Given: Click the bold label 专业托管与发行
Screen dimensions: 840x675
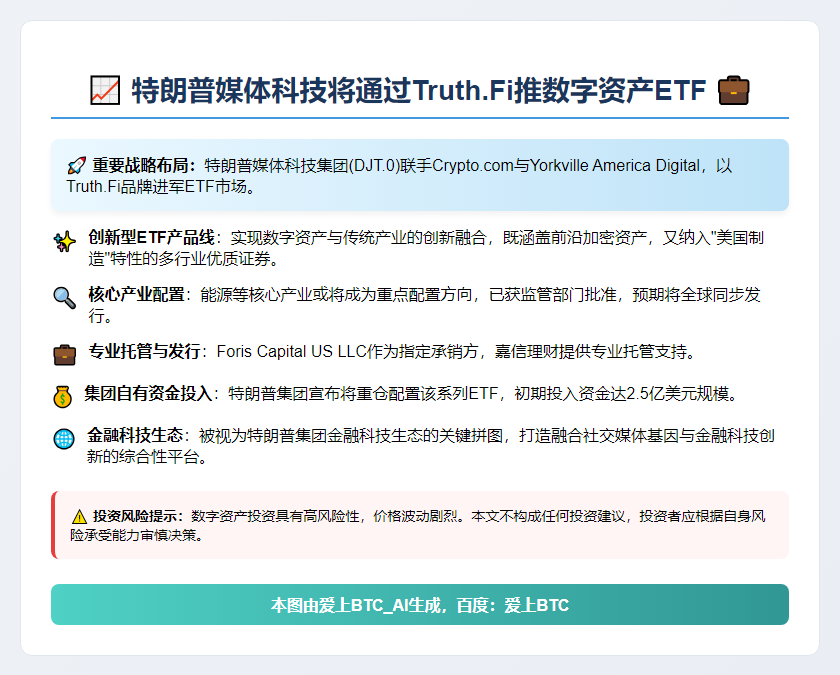Looking at the screenshot, I should click(x=144, y=351).
